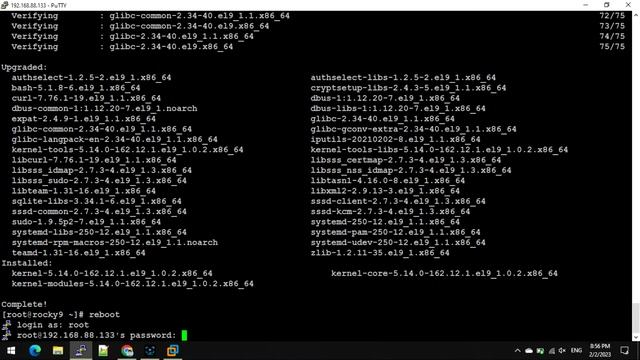Viewport: 640px width, 360px height.
Task: Click the '72/75' progress counter
Action: click(612, 16)
